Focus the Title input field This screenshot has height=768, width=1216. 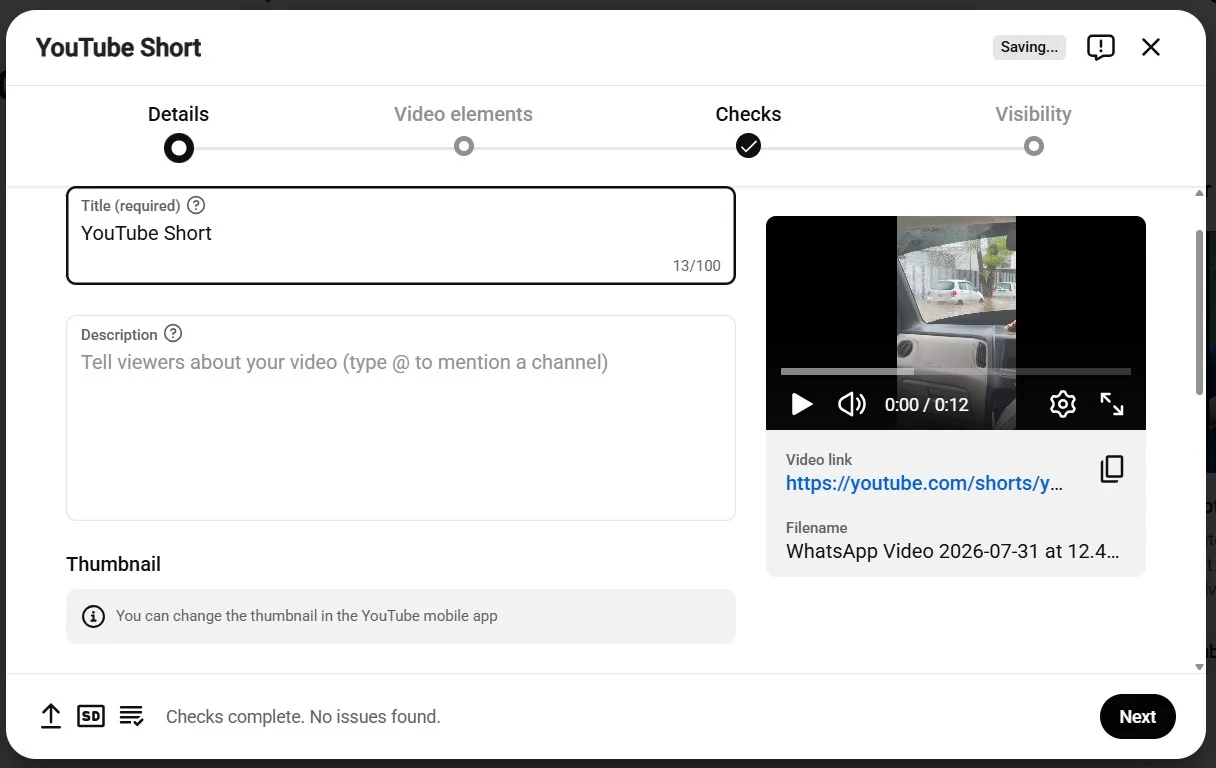click(x=401, y=236)
